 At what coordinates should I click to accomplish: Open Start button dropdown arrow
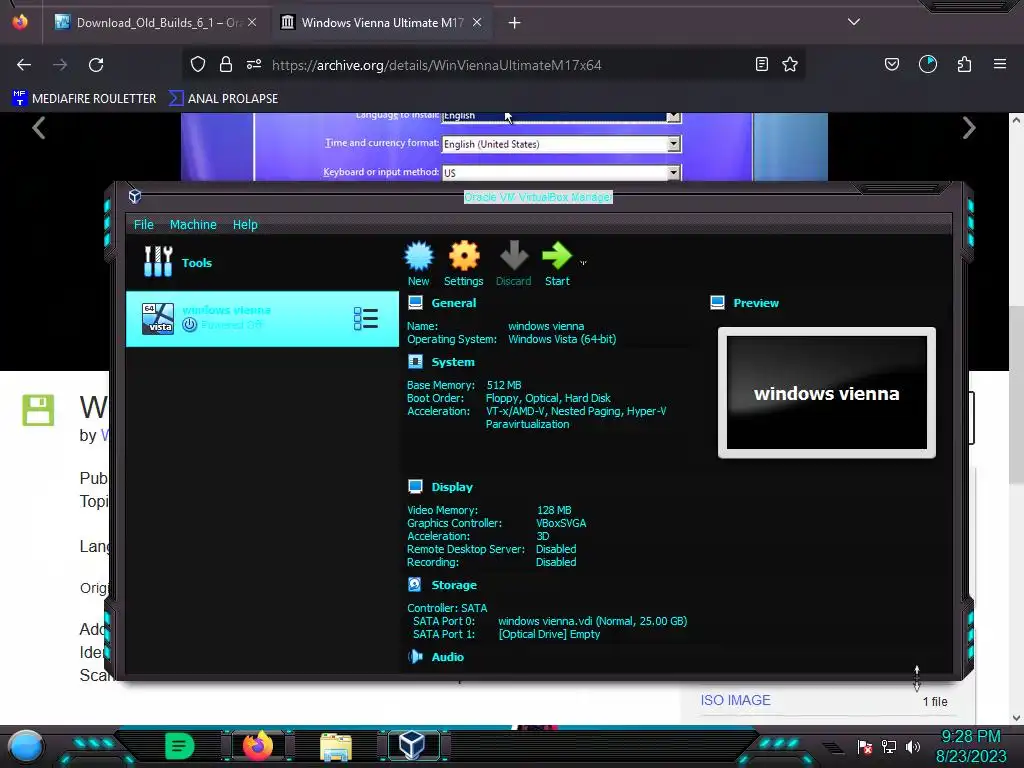[583, 263]
